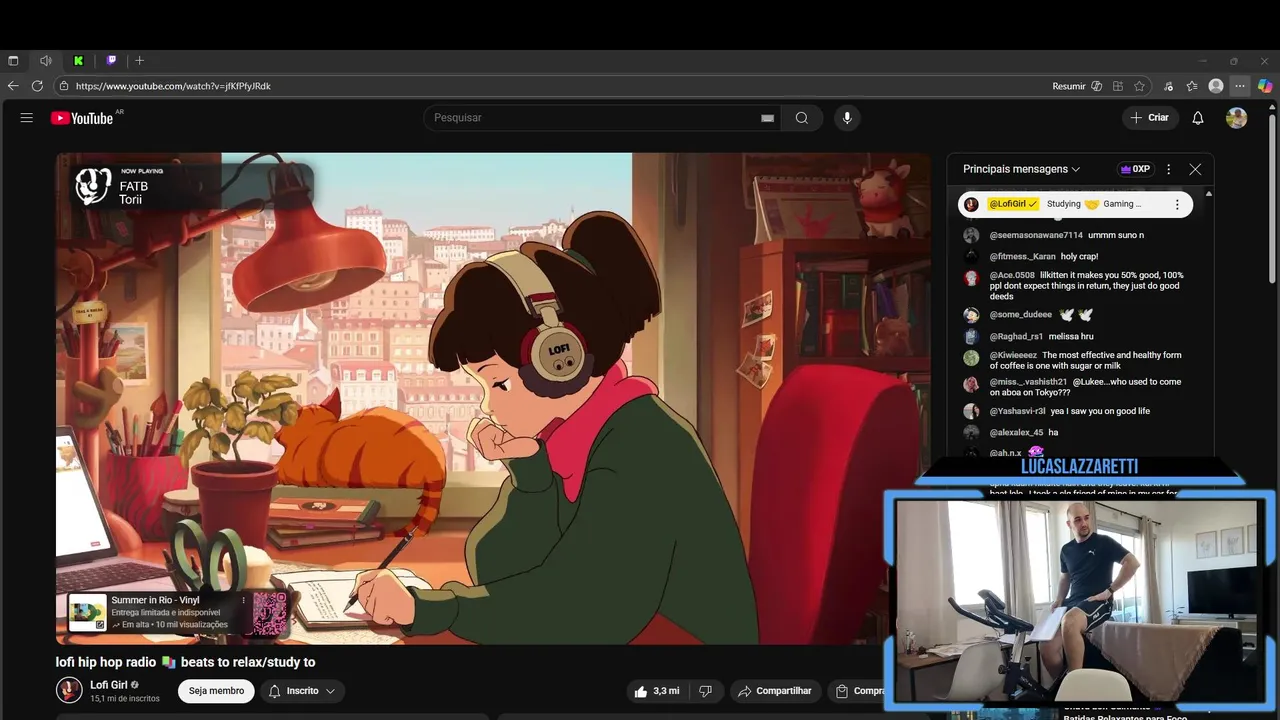The height and width of the screenshot is (720, 1280).
Task: Switch to the green K browser tab
Action: [x=78, y=61]
